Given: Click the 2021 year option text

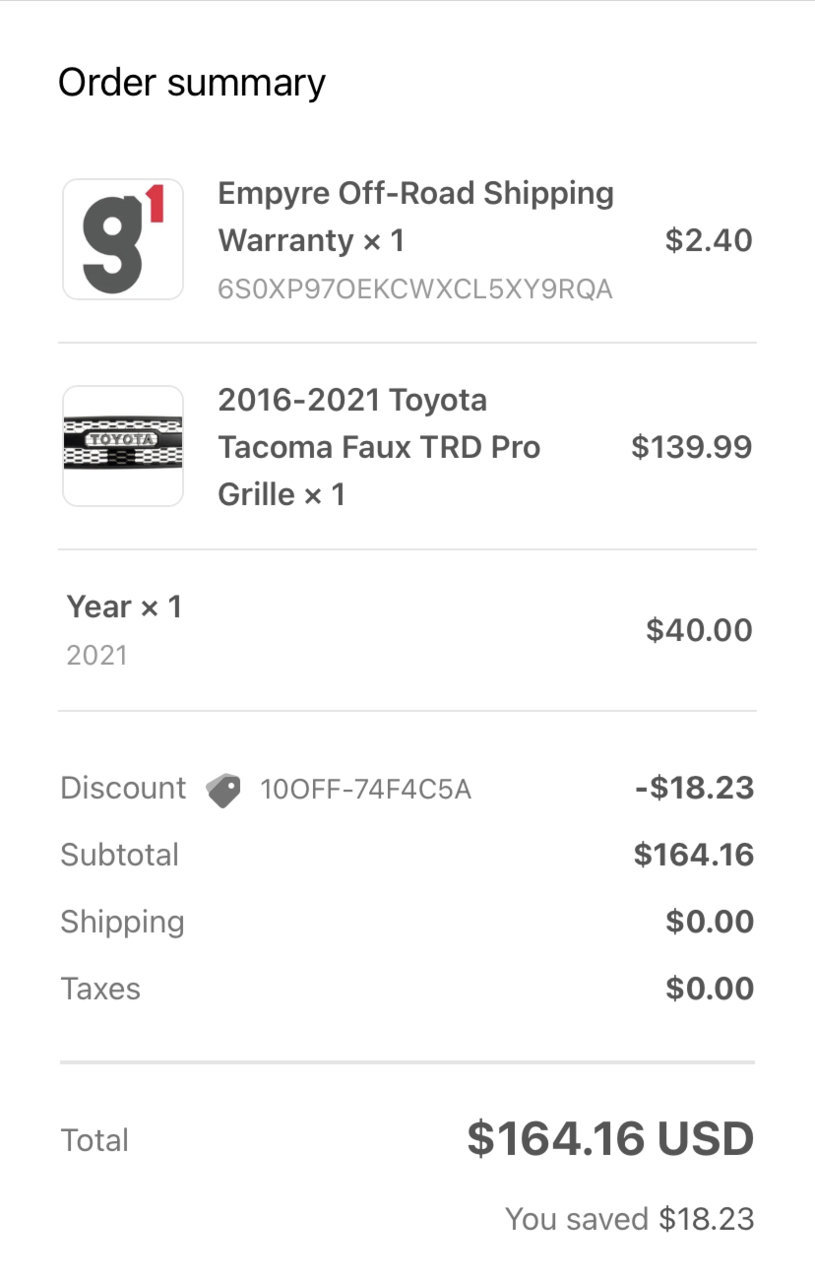Looking at the screenshot, I should click(97, 655).
